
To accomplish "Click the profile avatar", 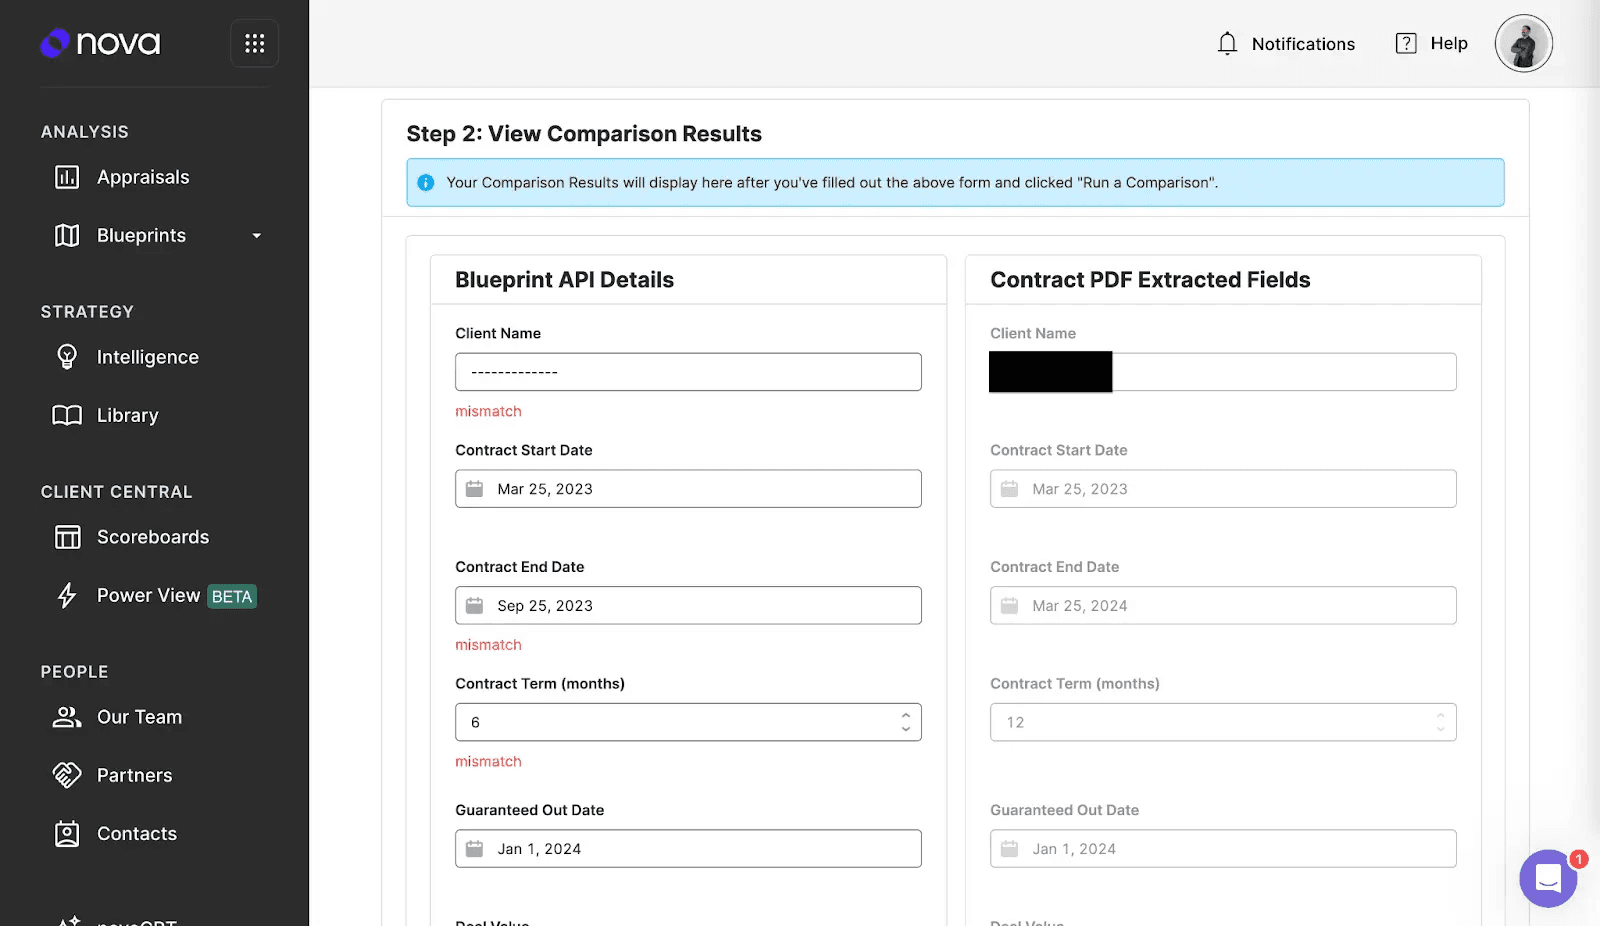I will click(1523, 43).
